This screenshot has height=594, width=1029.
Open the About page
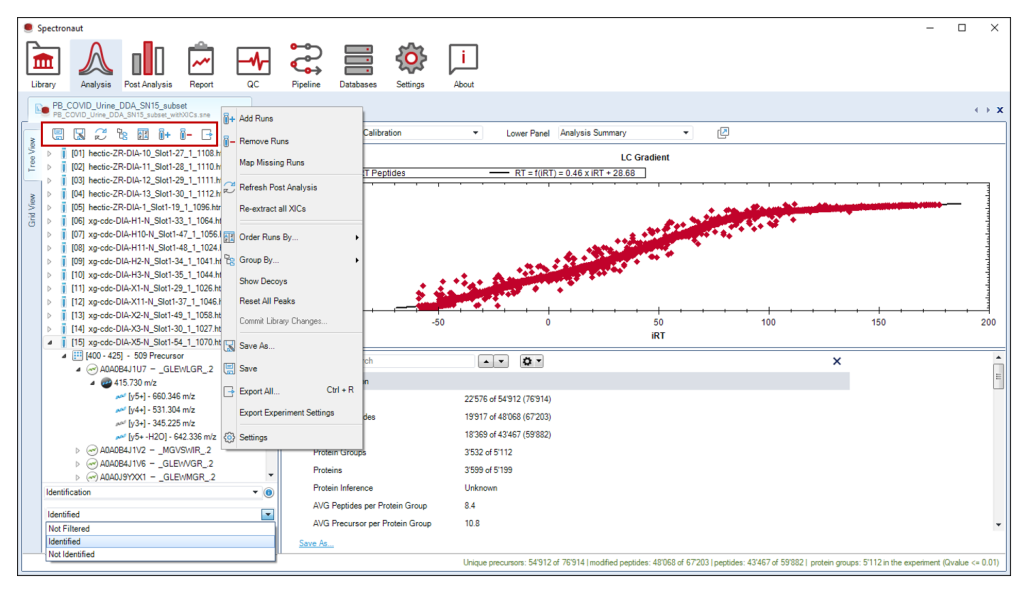(x=463, y=65)
